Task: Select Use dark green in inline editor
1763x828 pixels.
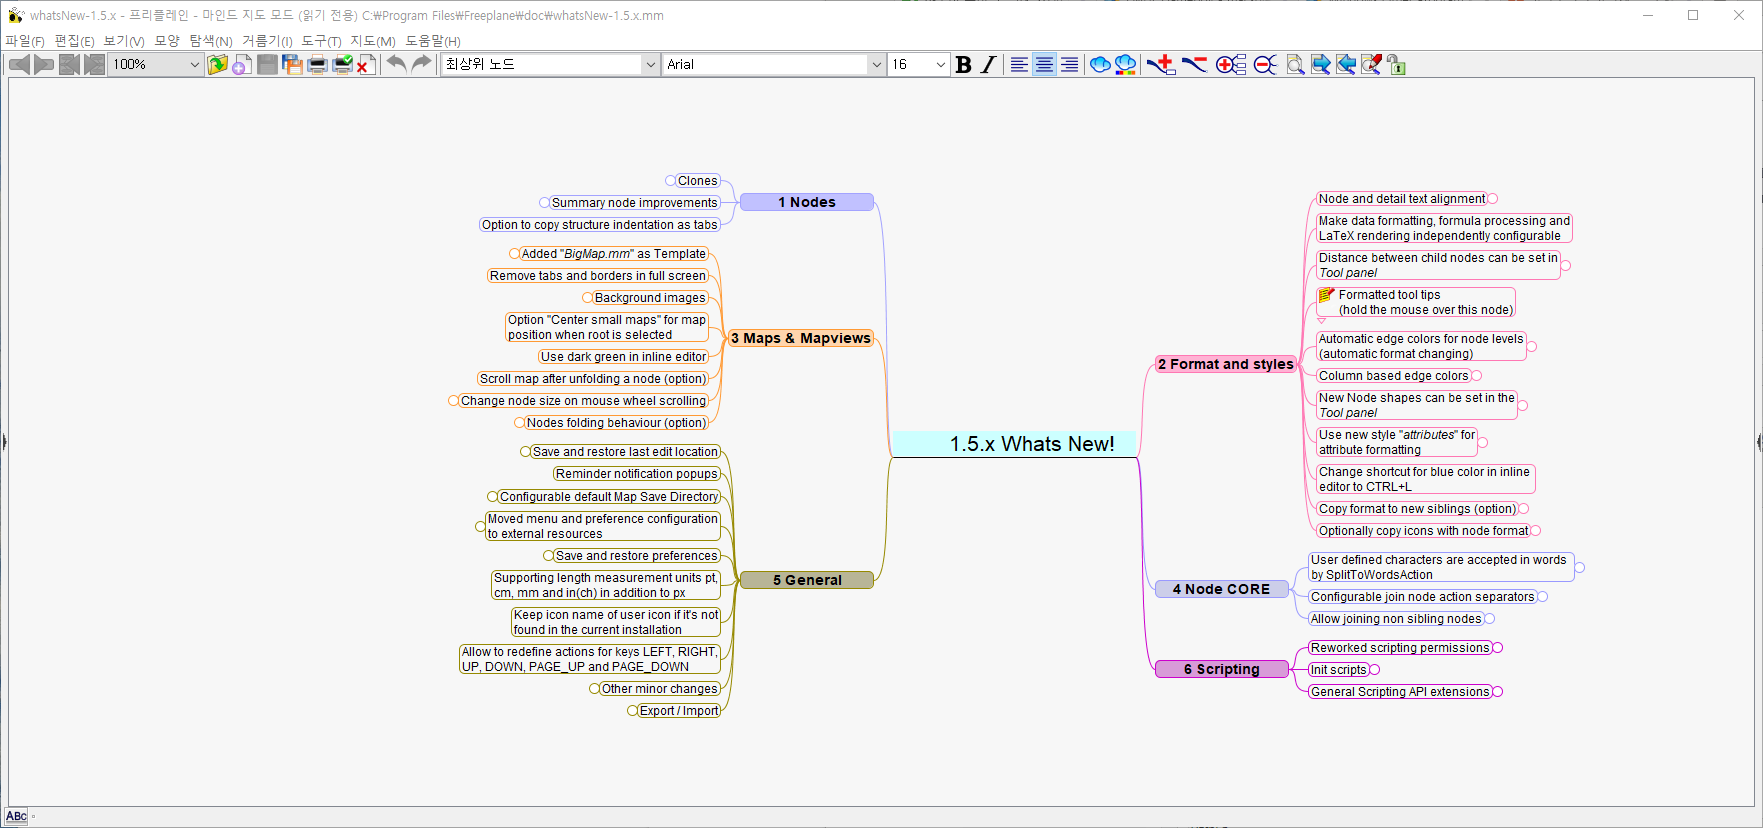Action: 624,357
